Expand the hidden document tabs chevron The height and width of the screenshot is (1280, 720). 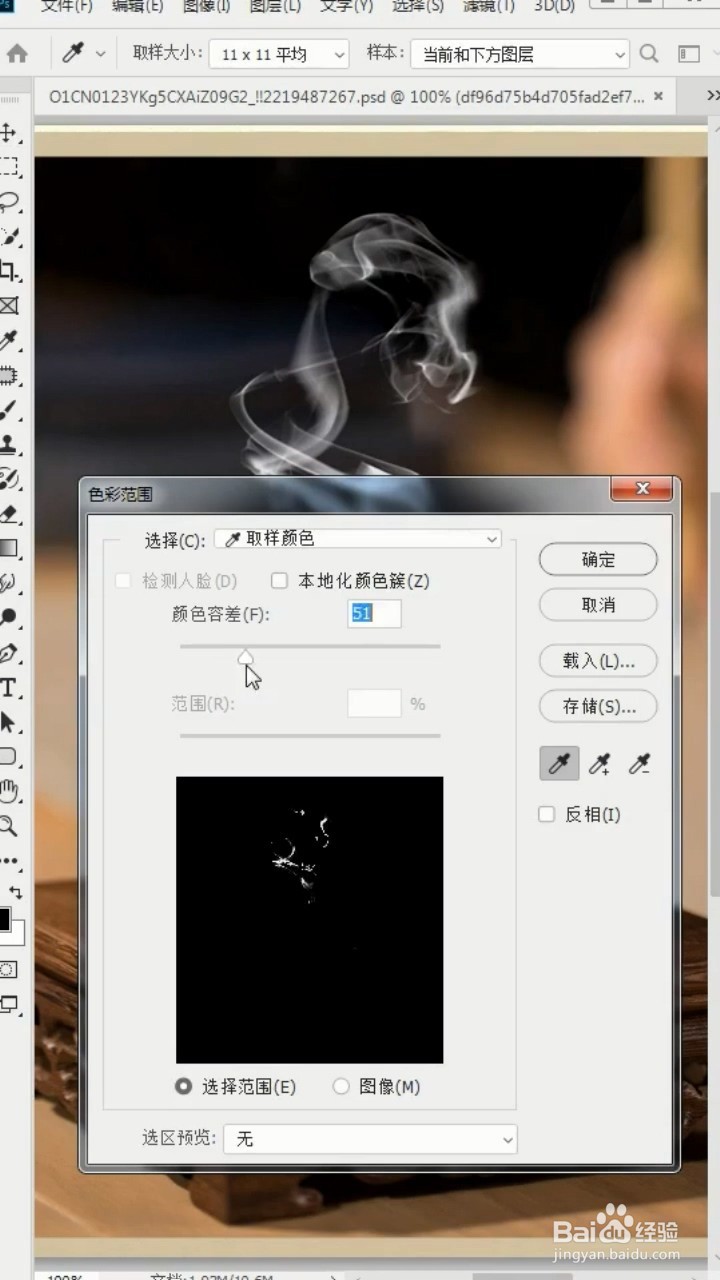click(x=712, y=95)
